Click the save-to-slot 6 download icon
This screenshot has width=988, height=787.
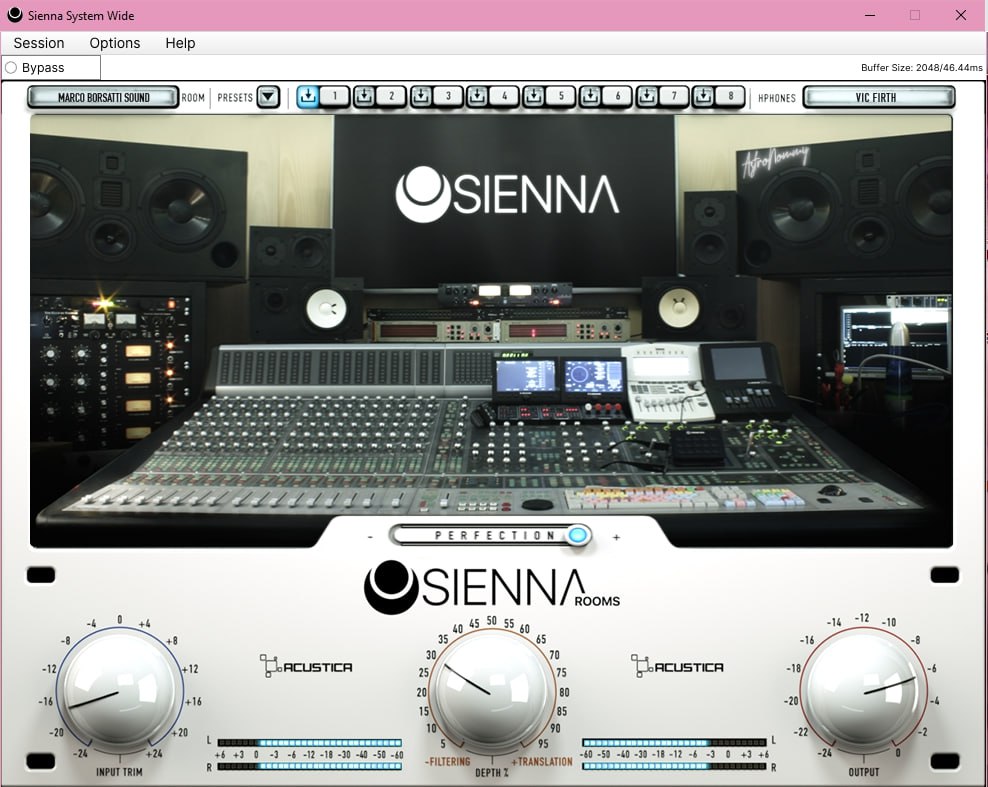click(590, 96)
